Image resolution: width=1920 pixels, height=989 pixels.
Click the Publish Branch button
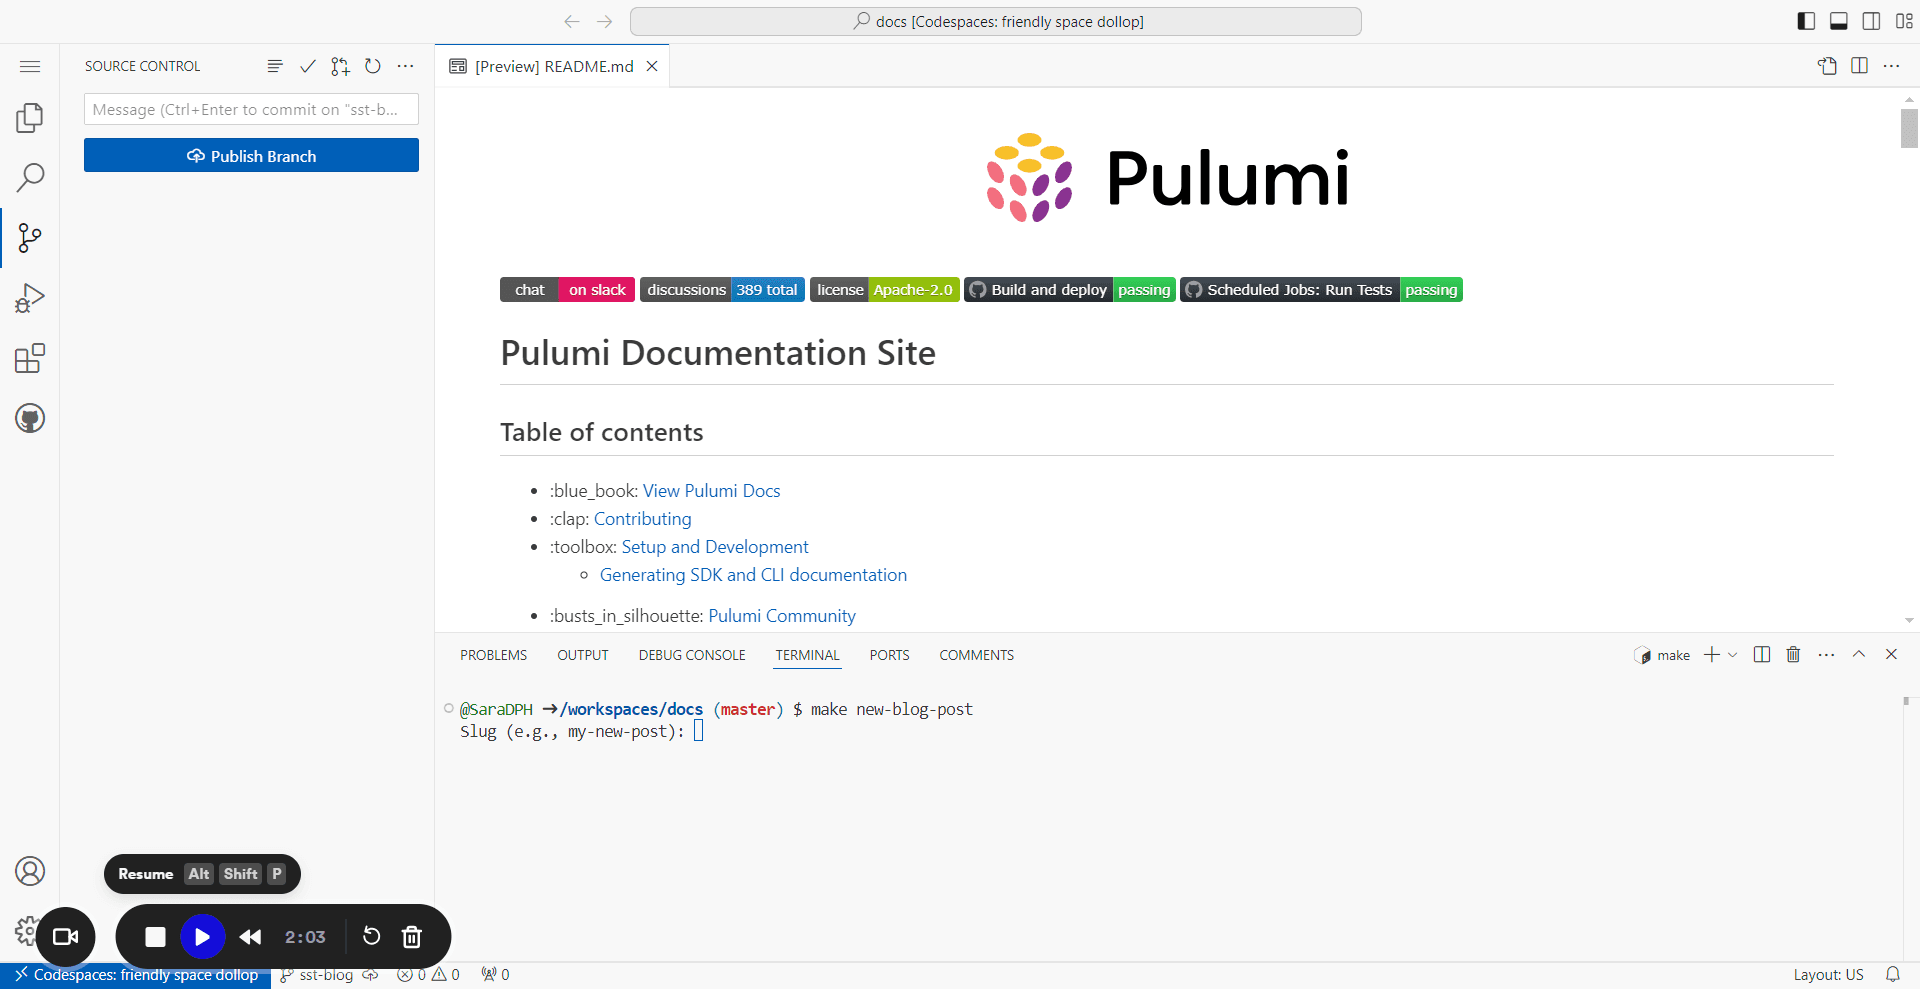click(251, 155)
